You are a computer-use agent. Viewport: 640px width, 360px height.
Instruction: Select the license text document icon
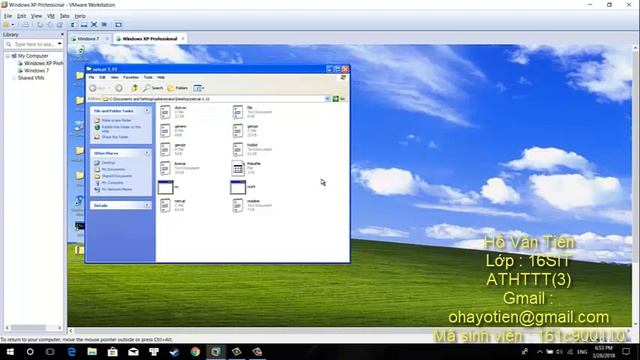tap(165, 168)
